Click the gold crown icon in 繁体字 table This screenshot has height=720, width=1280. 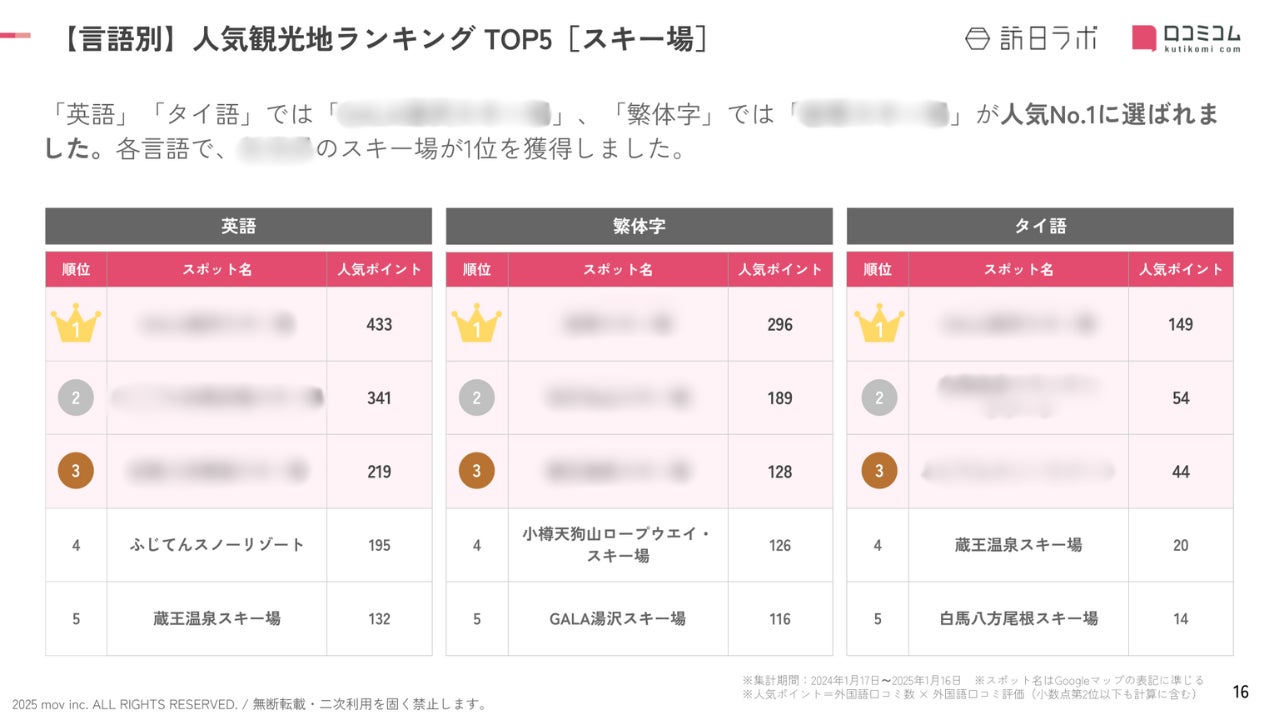(476, 324)
